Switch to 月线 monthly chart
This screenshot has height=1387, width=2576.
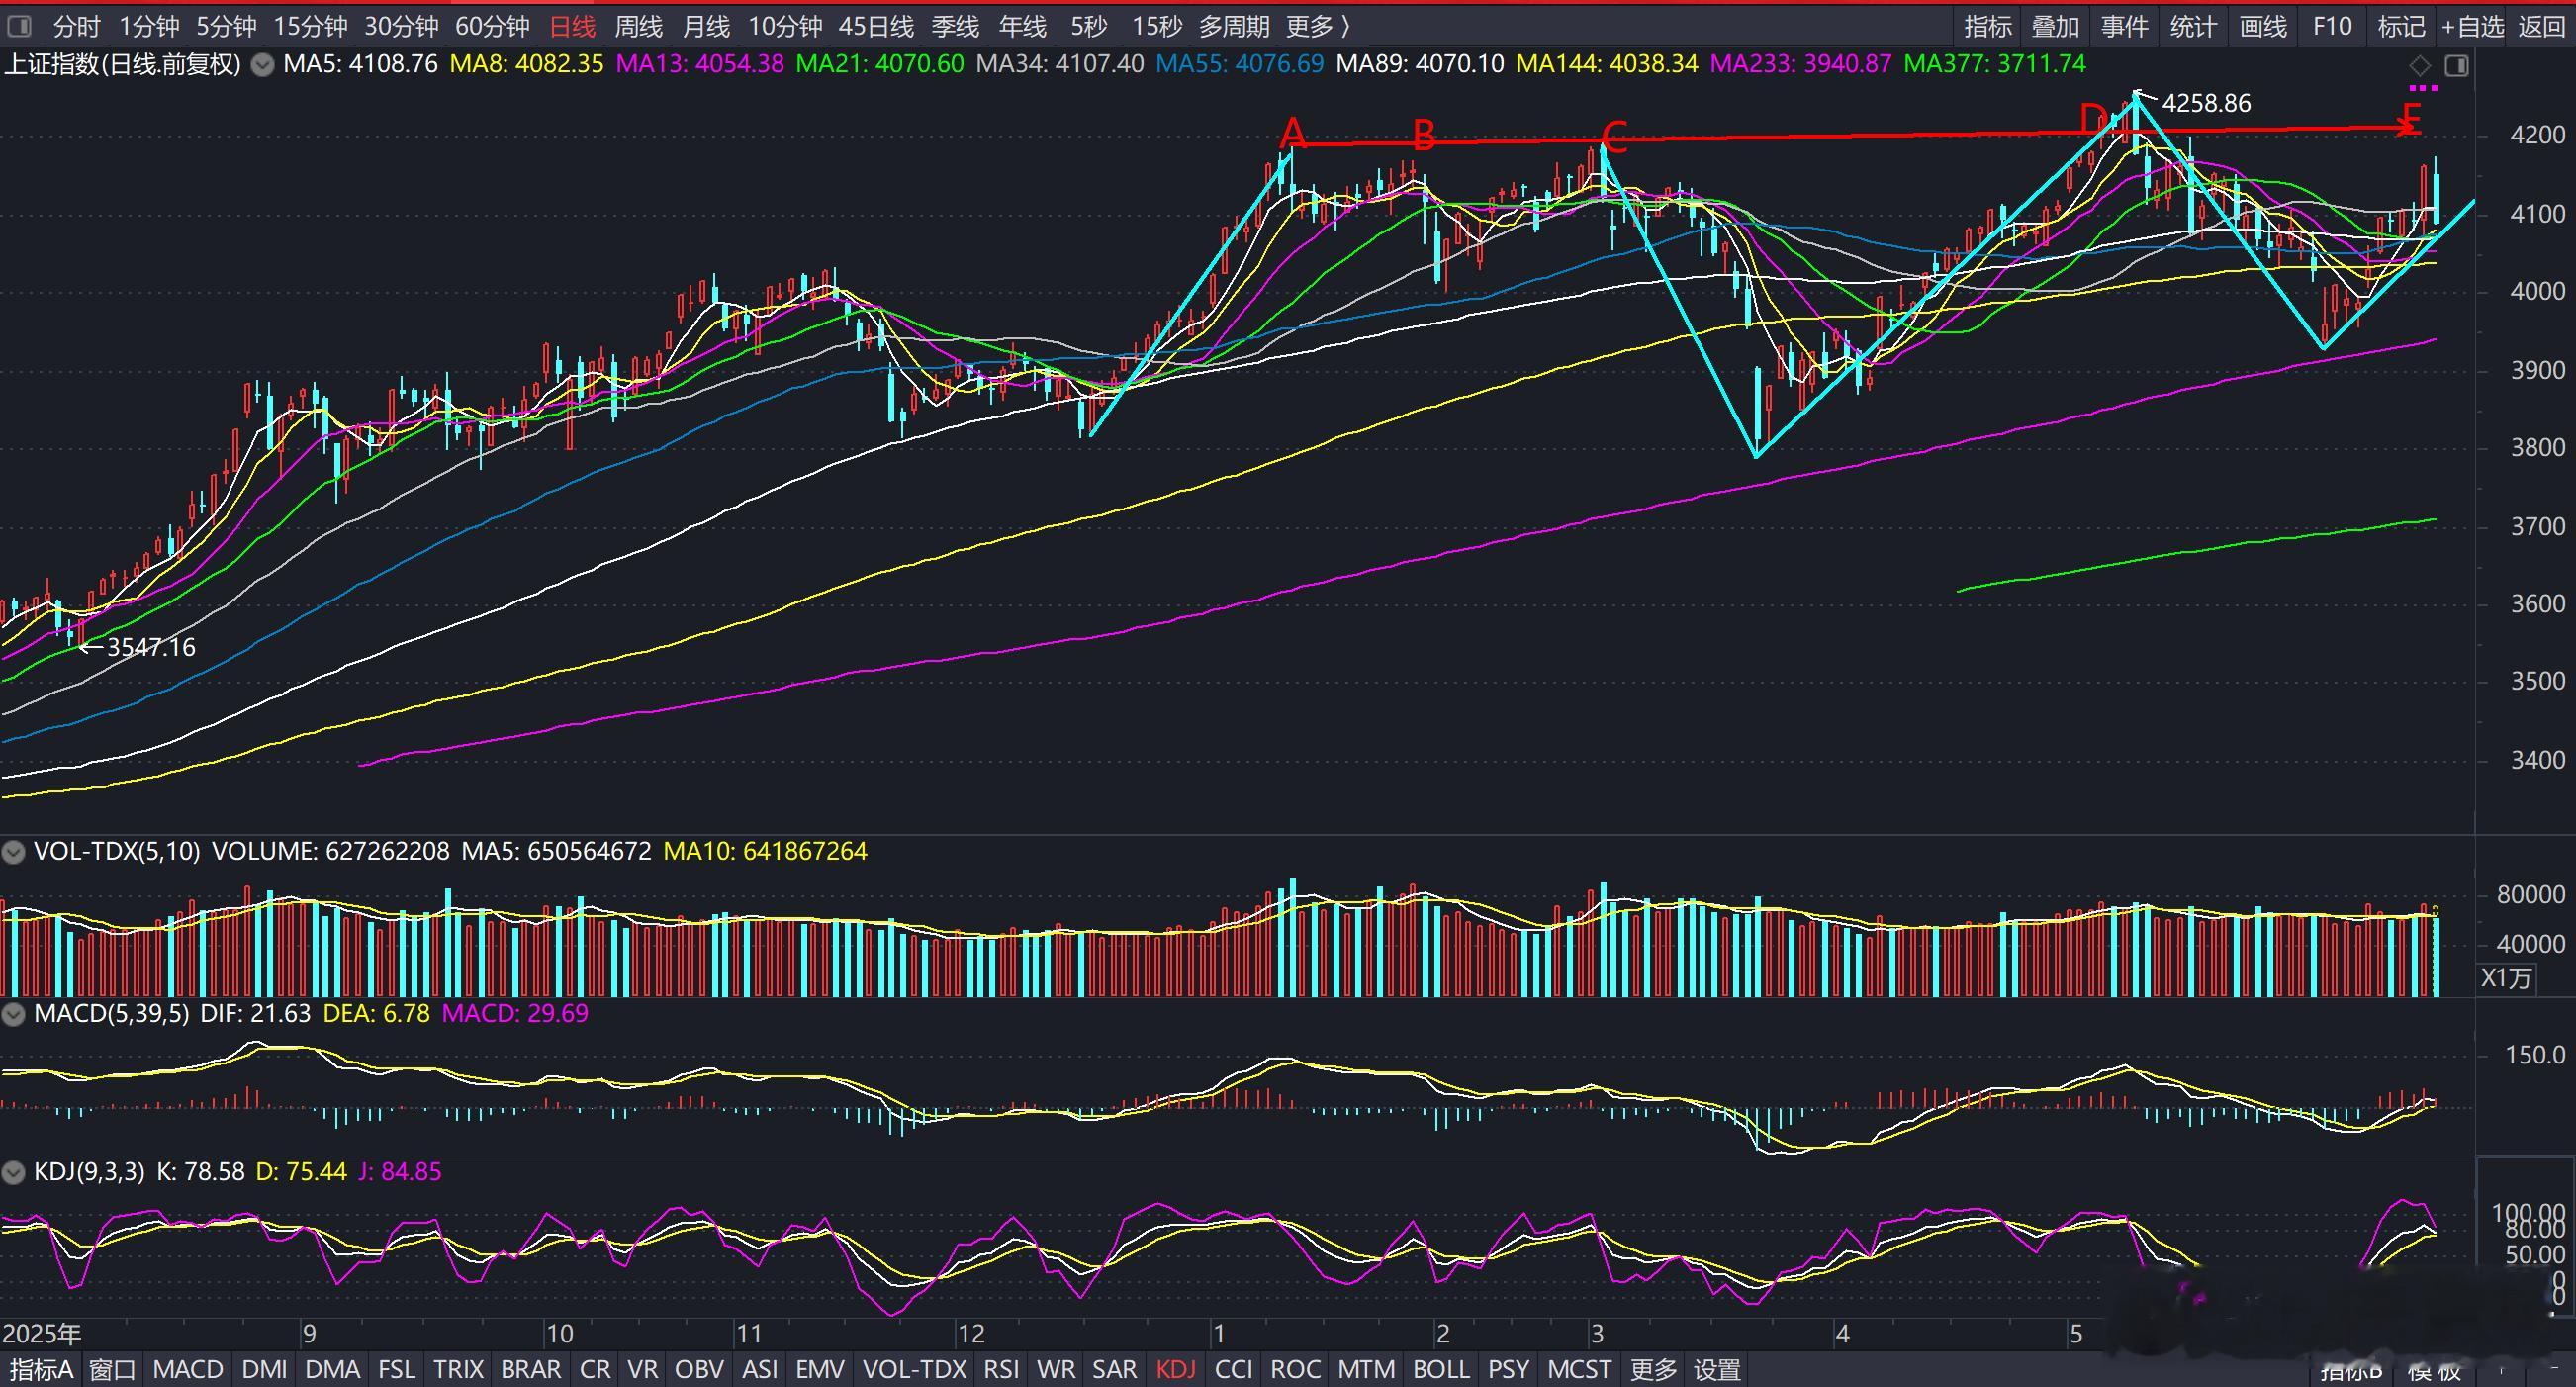point(706,26)
